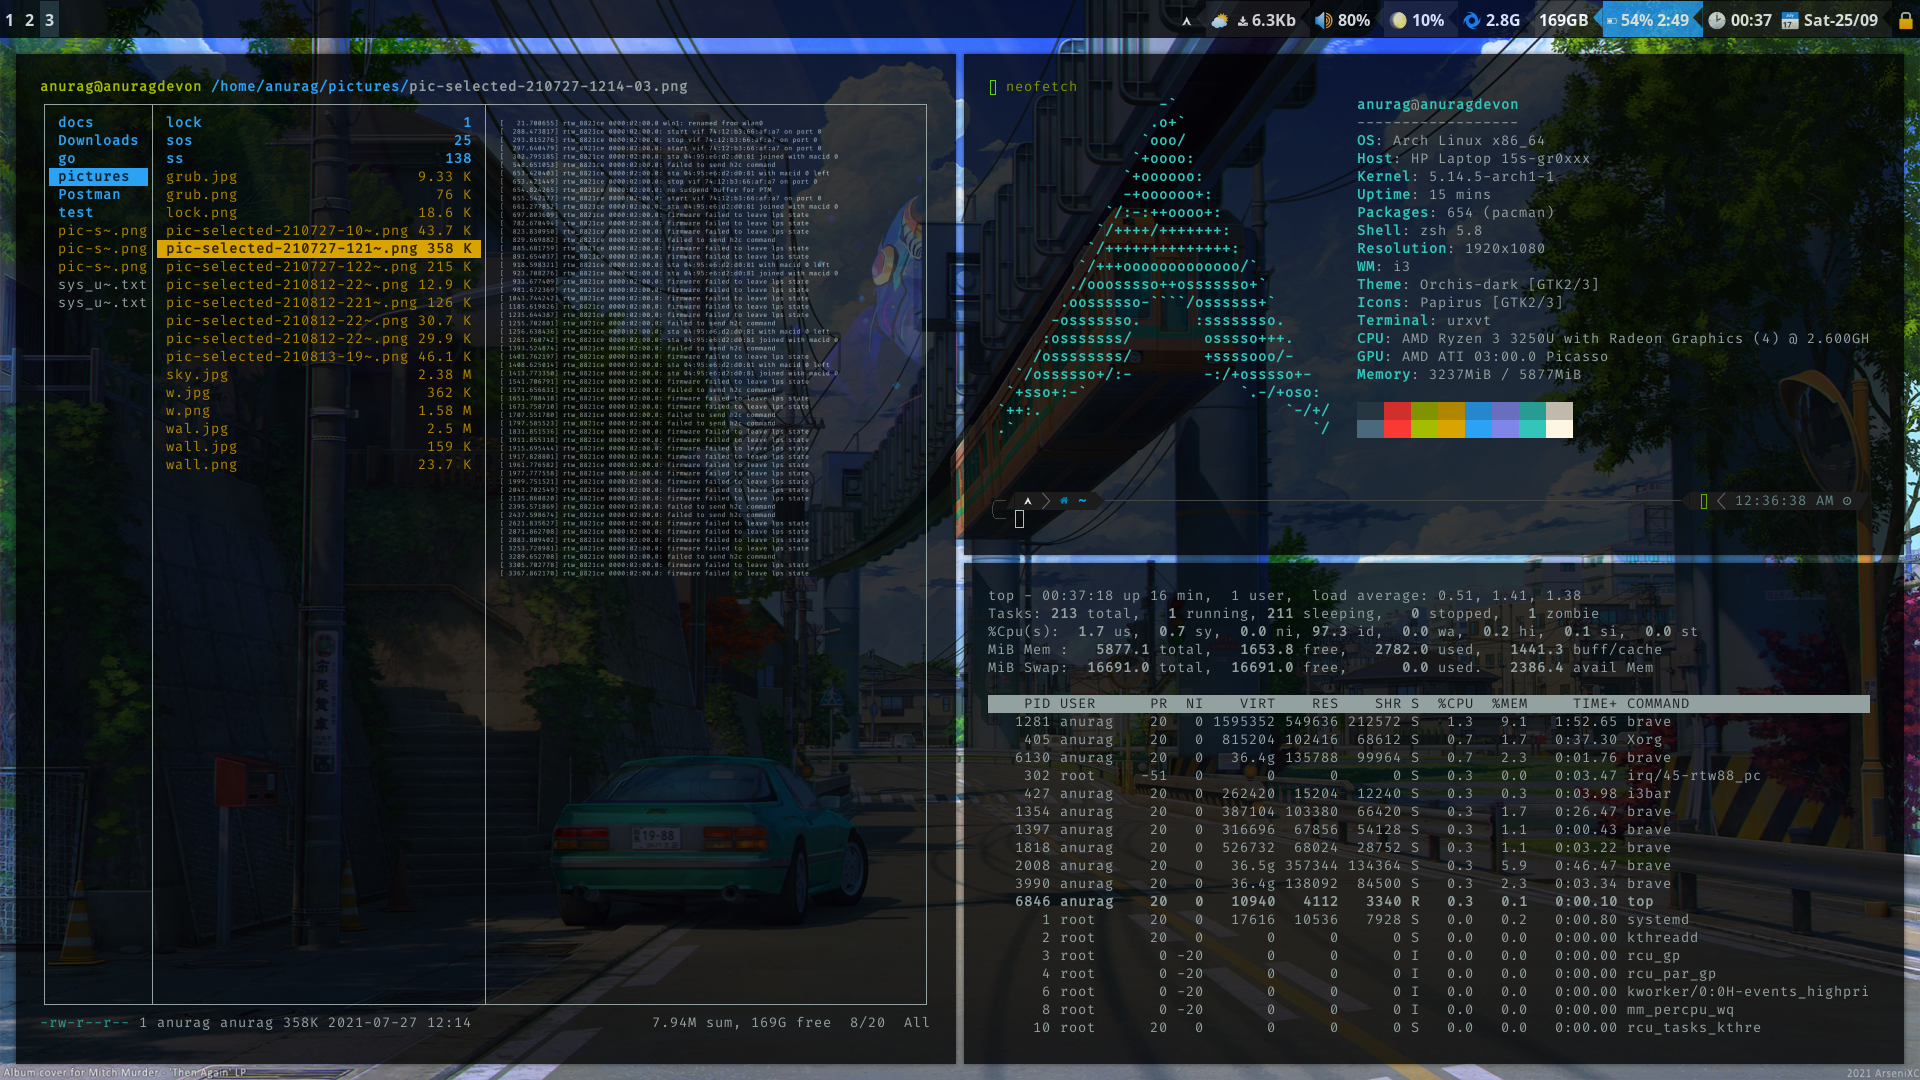Click the calendar icon beside Sat-25/09
Image resolution: width=1920 pixels, height=1080 pixels.
pyautogui.click(x=1790, y=20)
